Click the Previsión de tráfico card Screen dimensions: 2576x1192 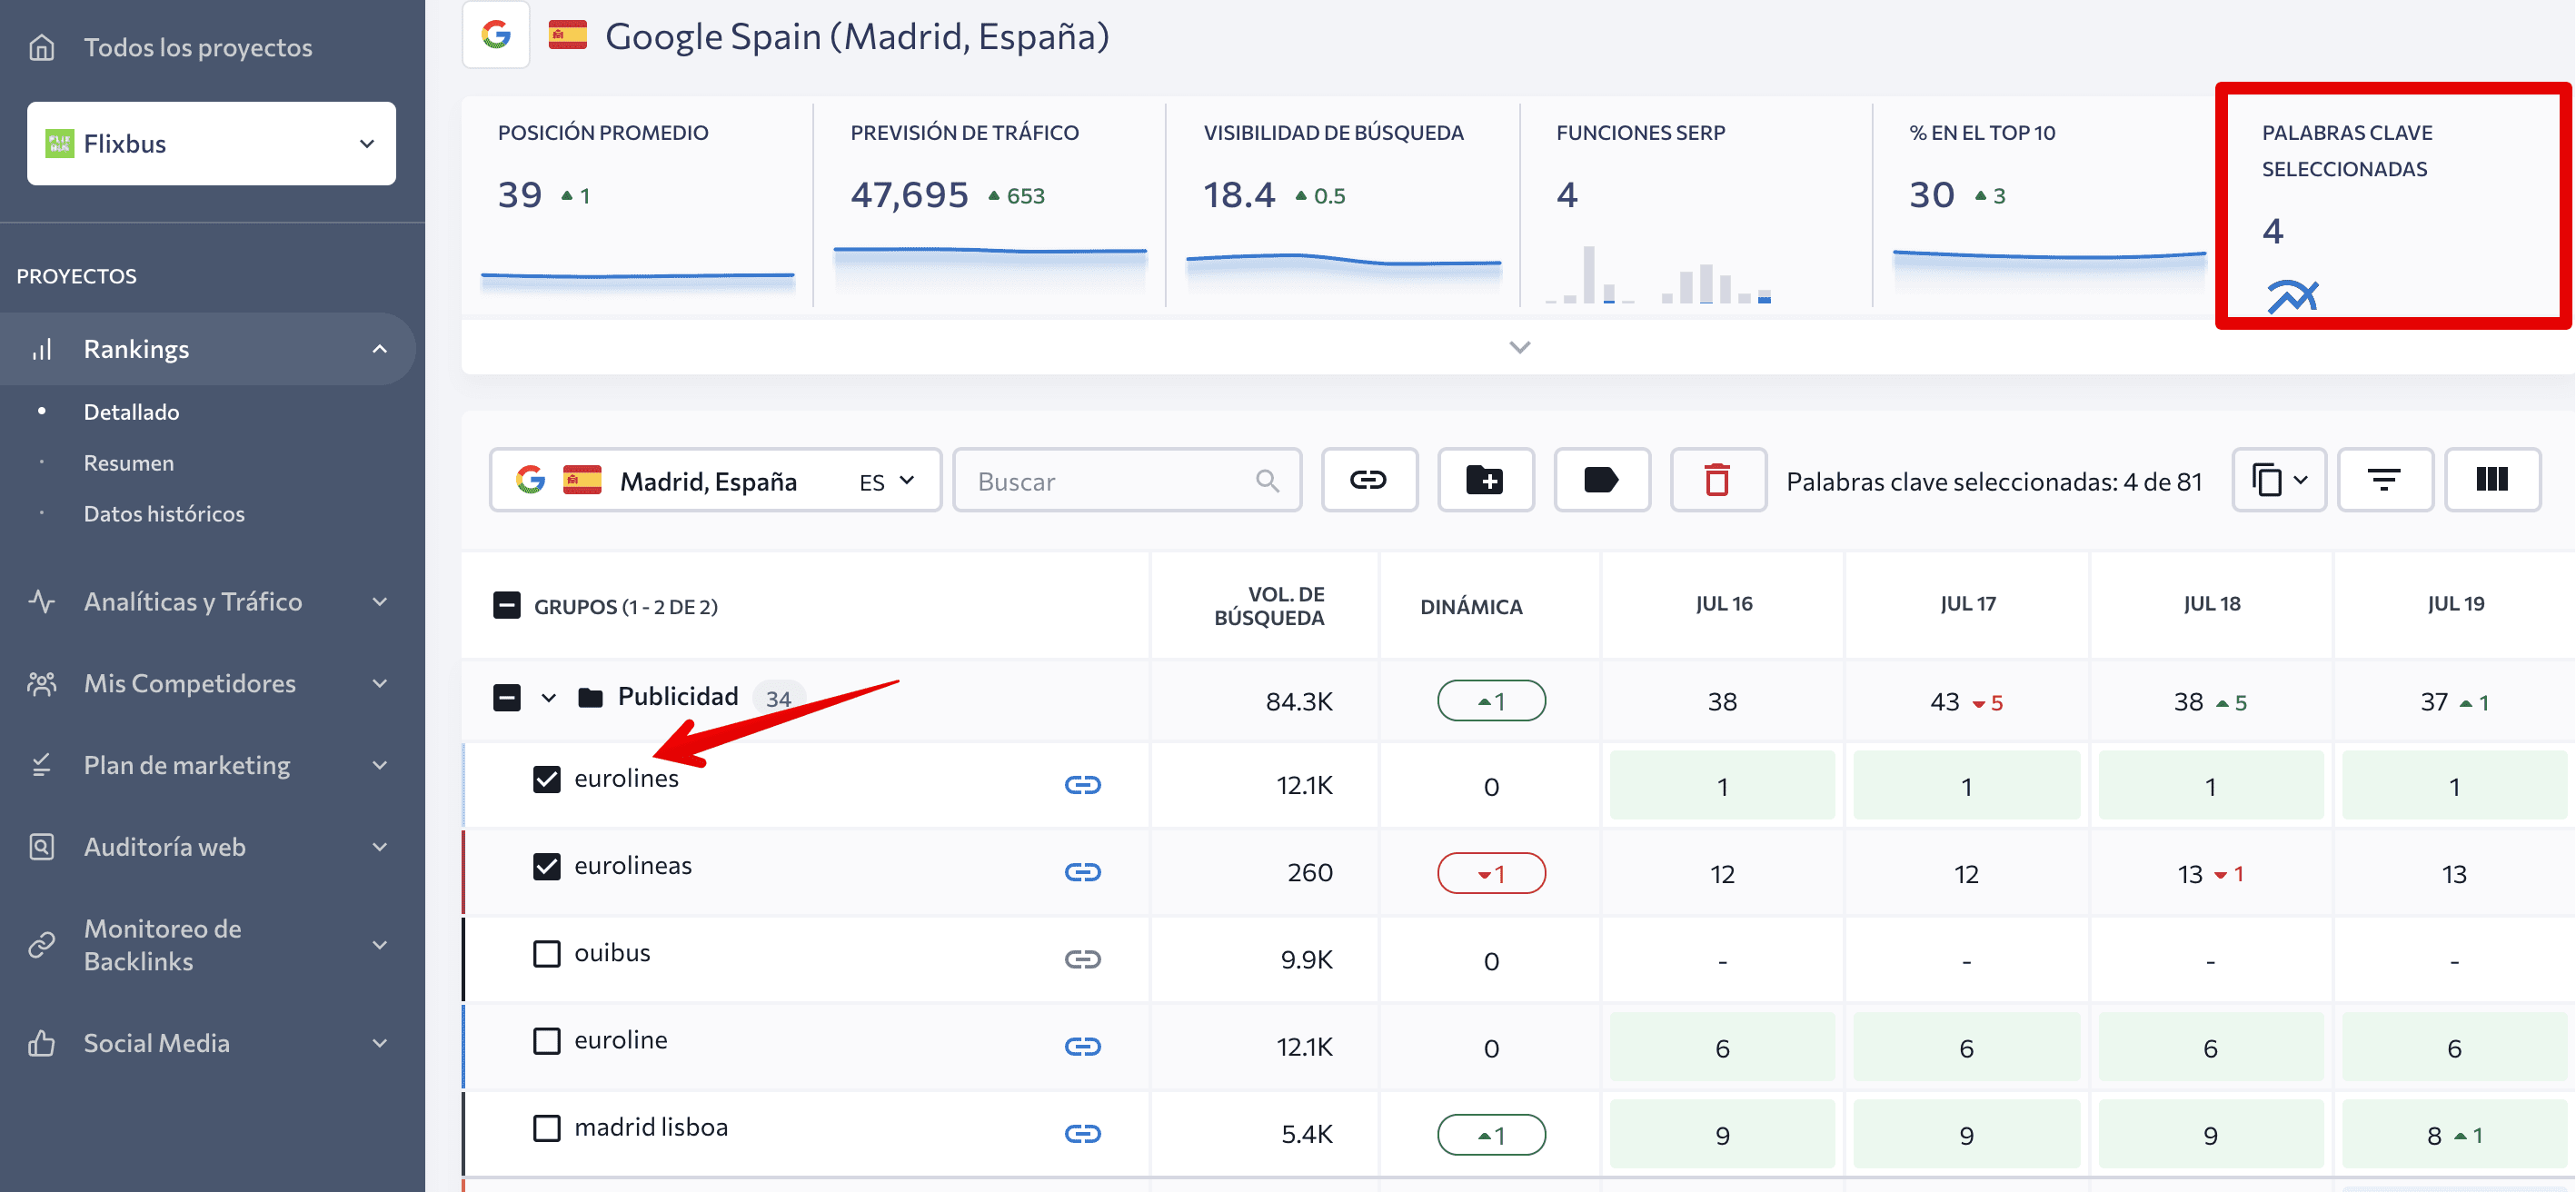click(x=990, y=204)
